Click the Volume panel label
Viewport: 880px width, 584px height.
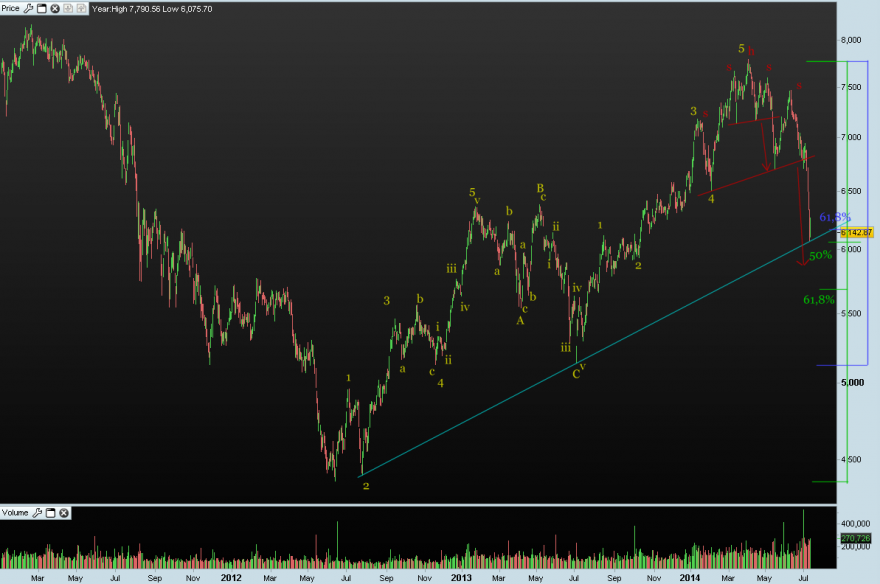click(x=15, y=513)
